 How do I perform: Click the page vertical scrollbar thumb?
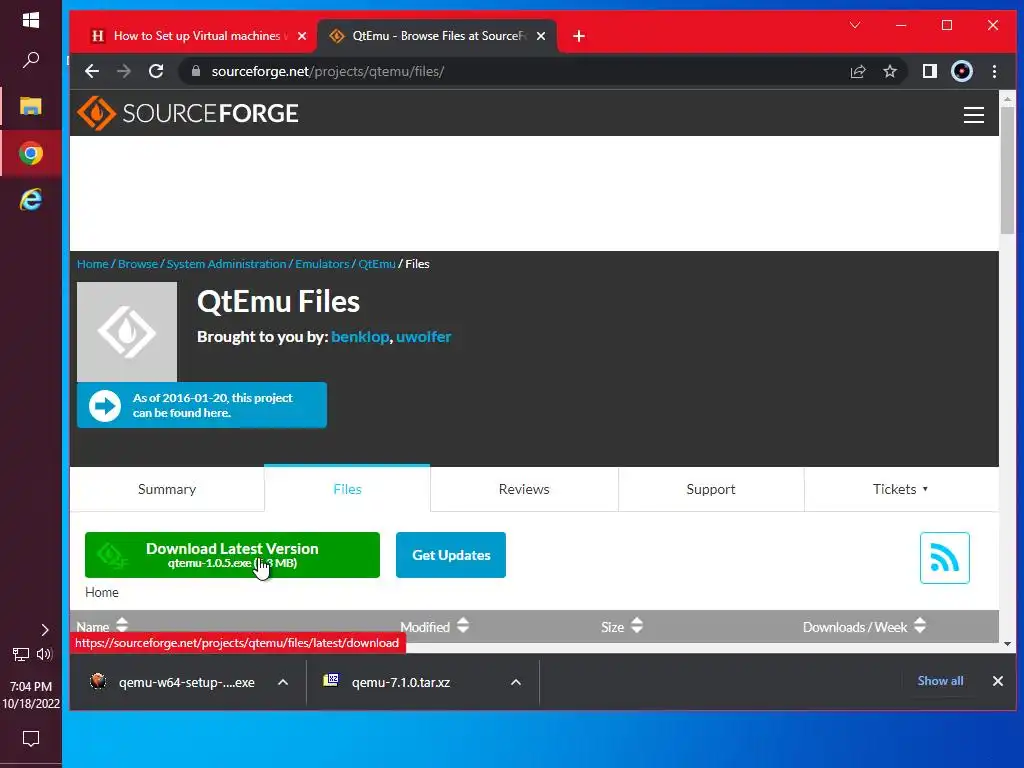[x=1008, y=170]
